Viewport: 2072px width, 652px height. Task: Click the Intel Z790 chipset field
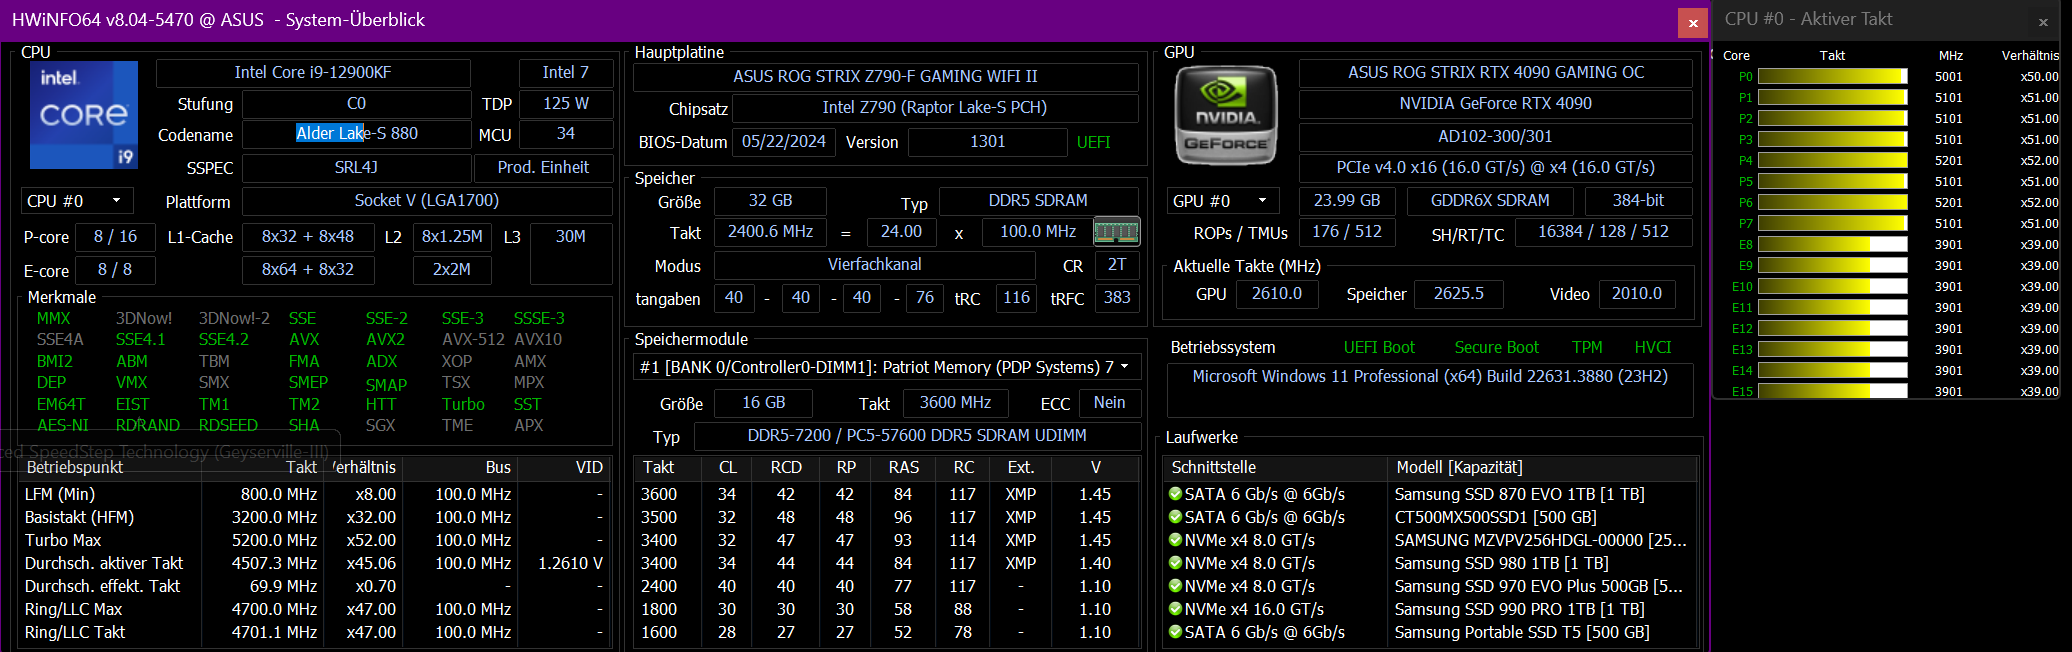point(935,108)
